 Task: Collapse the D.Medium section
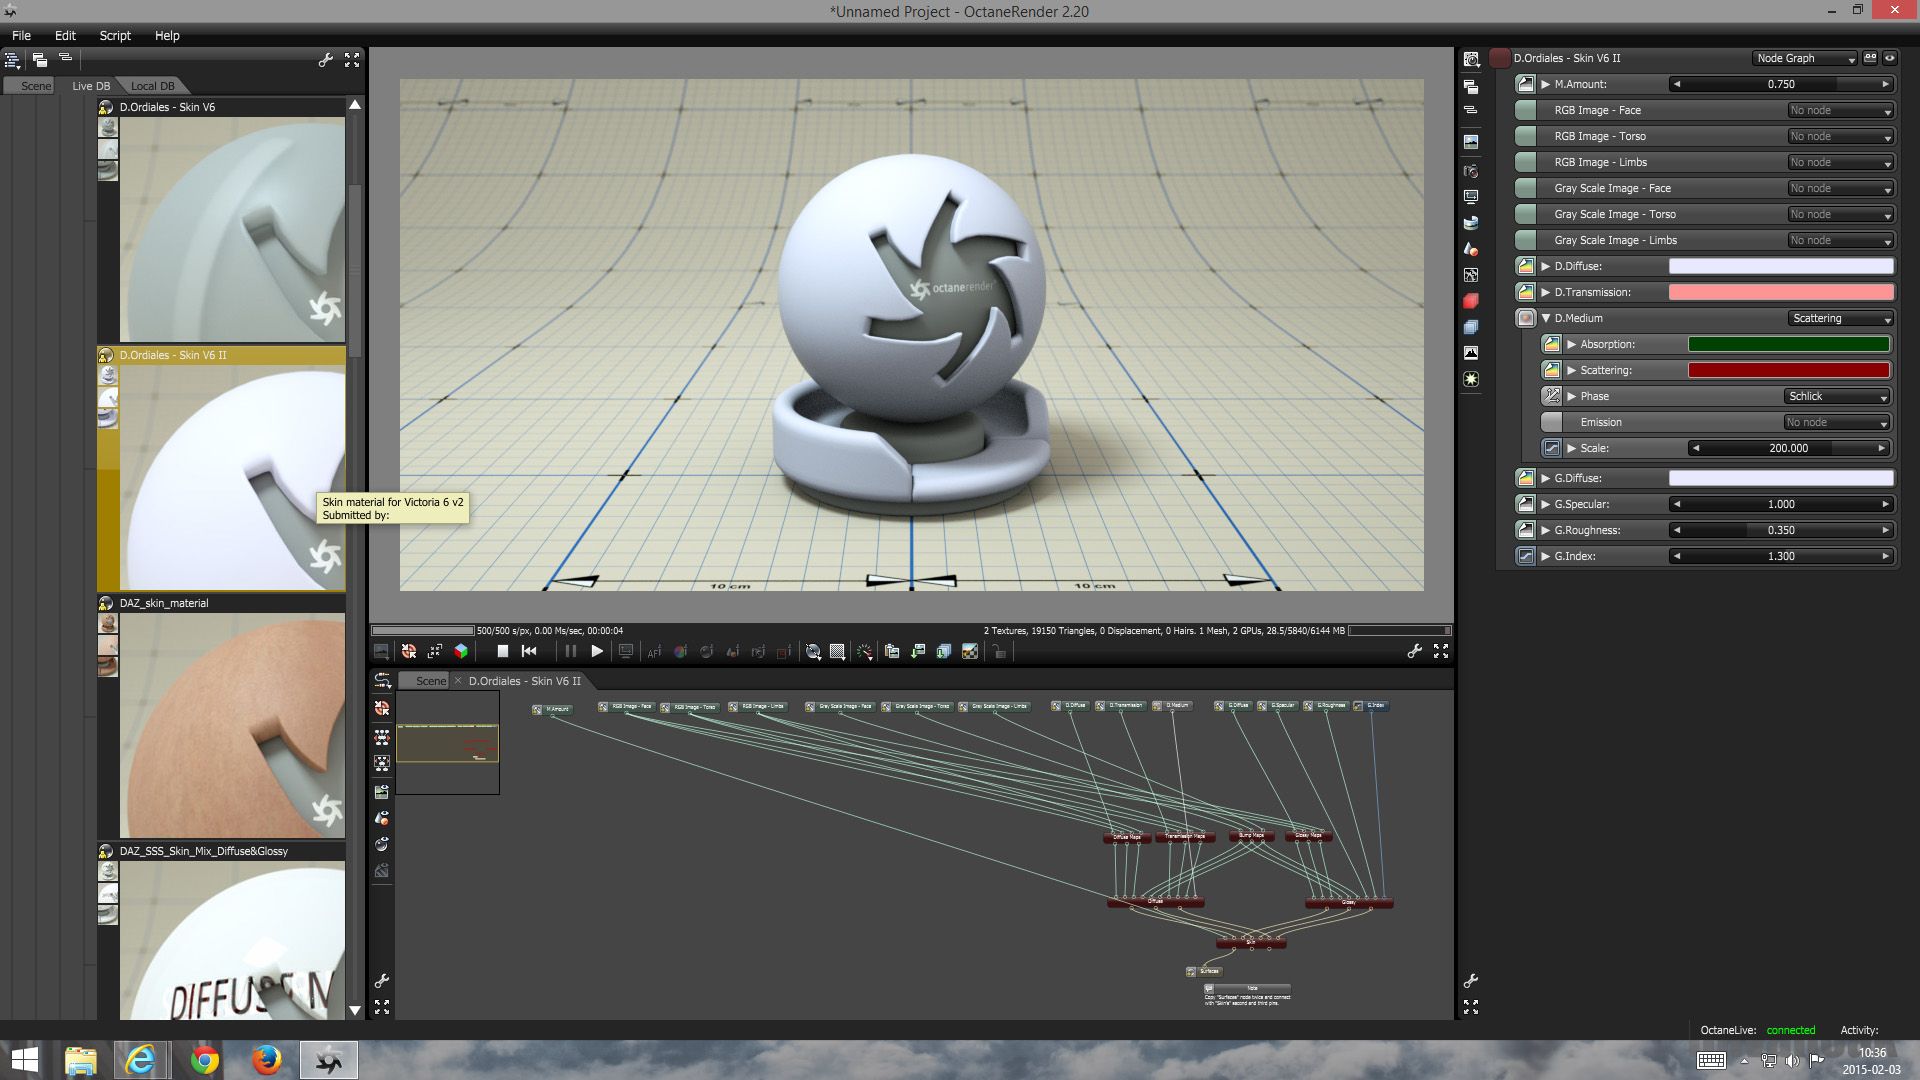click(1546, 318)
